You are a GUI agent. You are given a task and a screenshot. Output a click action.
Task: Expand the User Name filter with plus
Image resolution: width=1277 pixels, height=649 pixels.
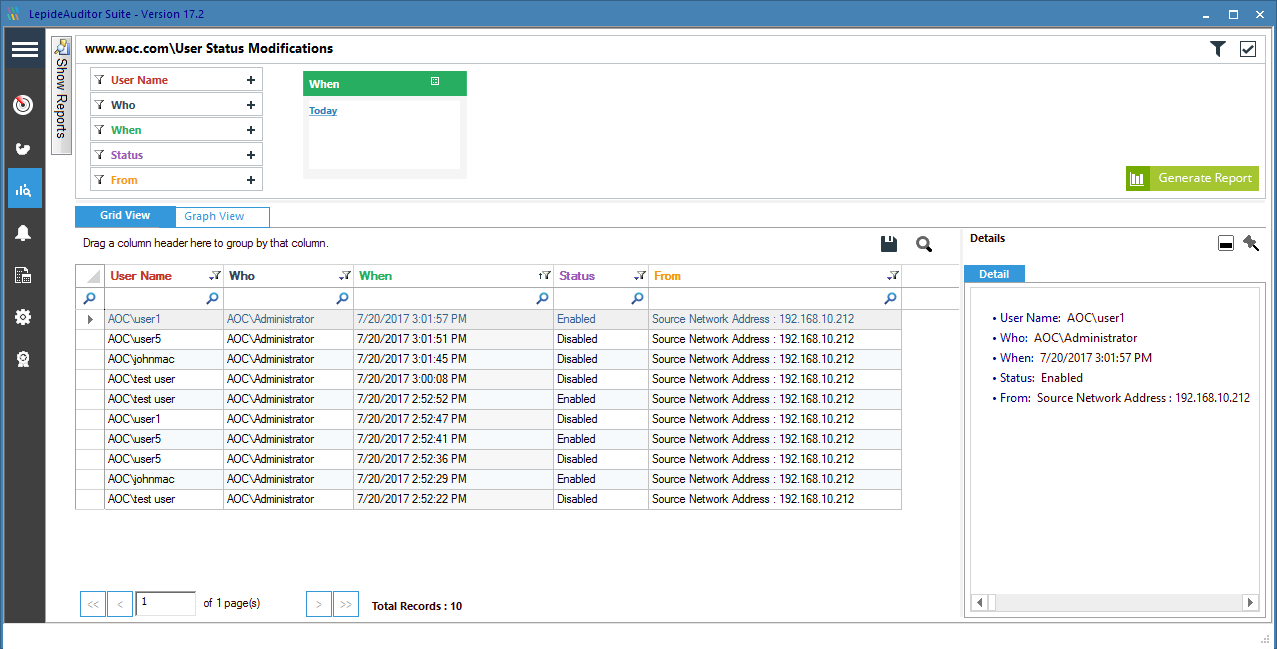click(x=250, y=80)
